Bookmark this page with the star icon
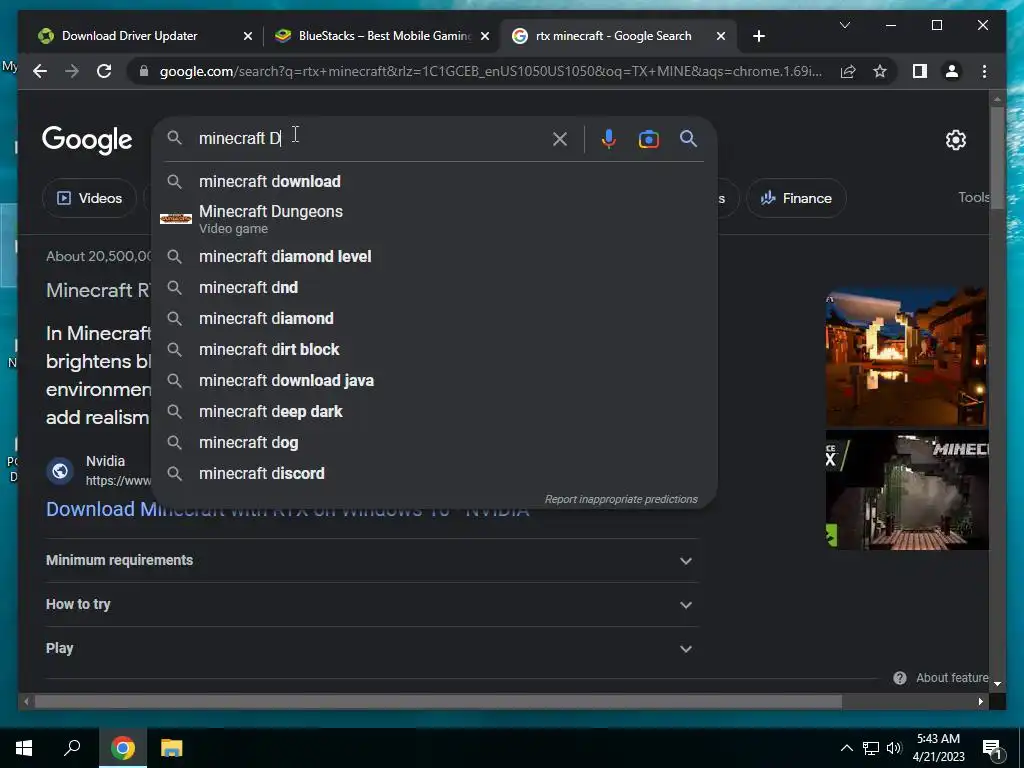Image resolution: width=1024 pixels, height=768 pixels. (880, 71)
